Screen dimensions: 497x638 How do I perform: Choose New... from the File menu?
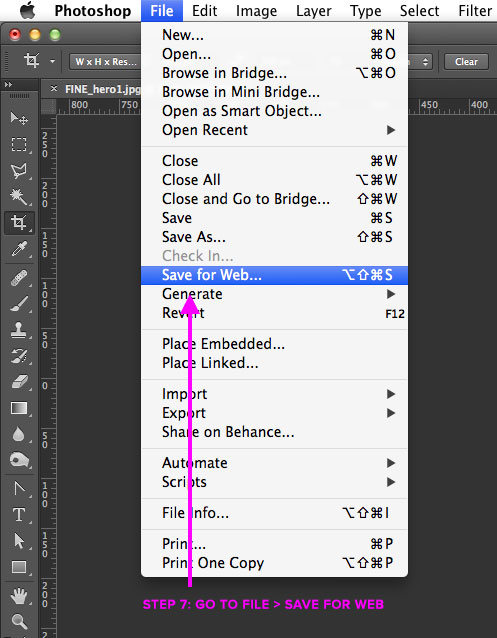[274, 35]
